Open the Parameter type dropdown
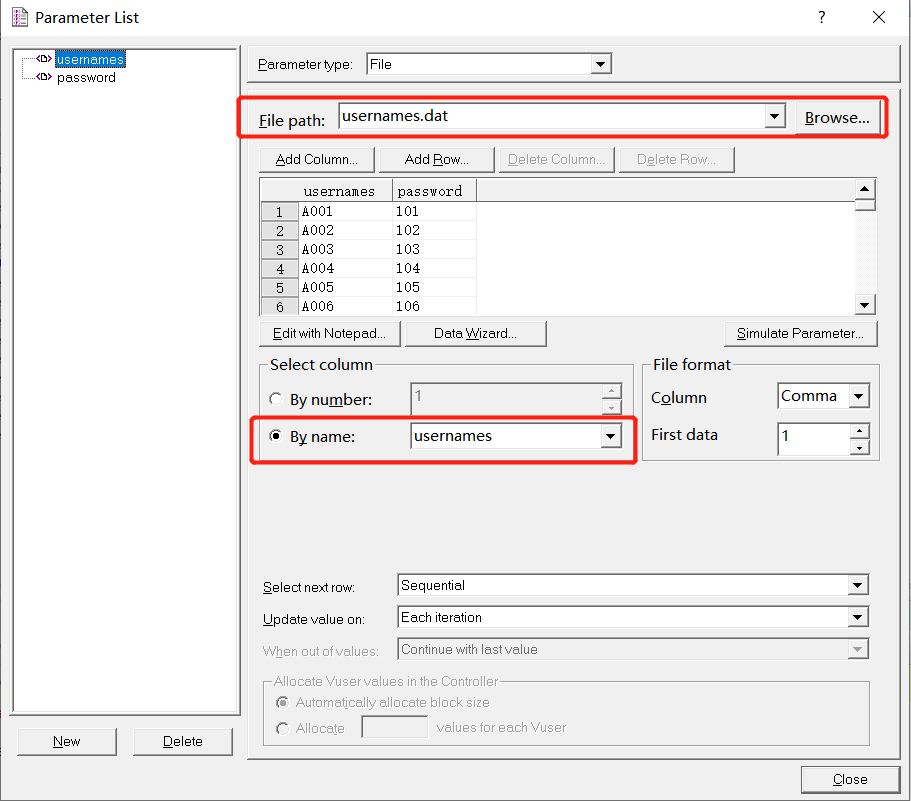The image size is (911, 801). [x=601, y=64]
